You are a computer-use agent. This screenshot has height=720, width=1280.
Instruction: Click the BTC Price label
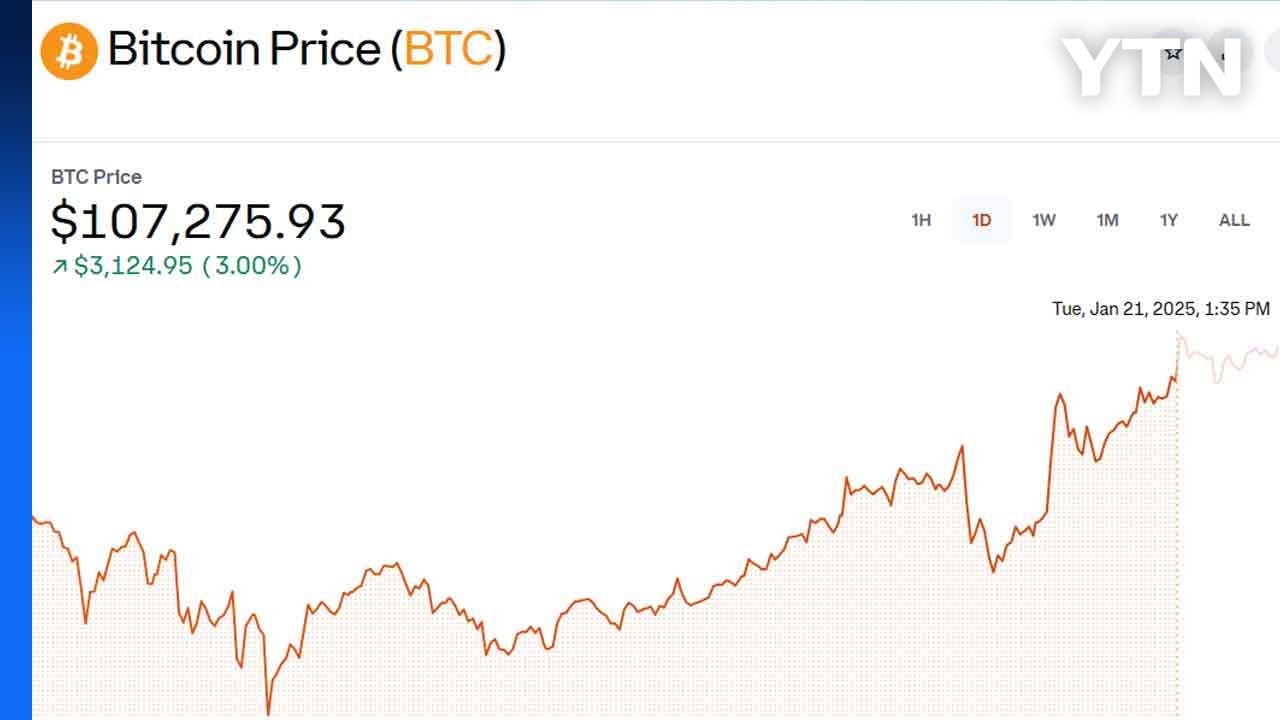[x=96, y=177]
